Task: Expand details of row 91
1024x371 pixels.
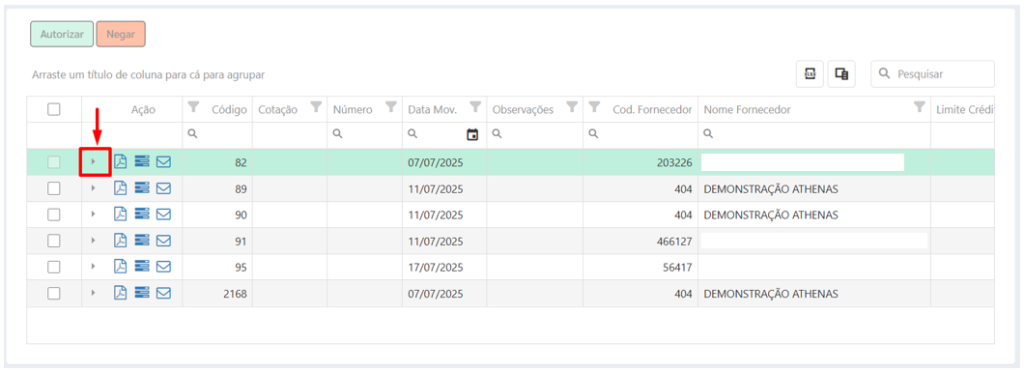Action: [x=93, y=240]
